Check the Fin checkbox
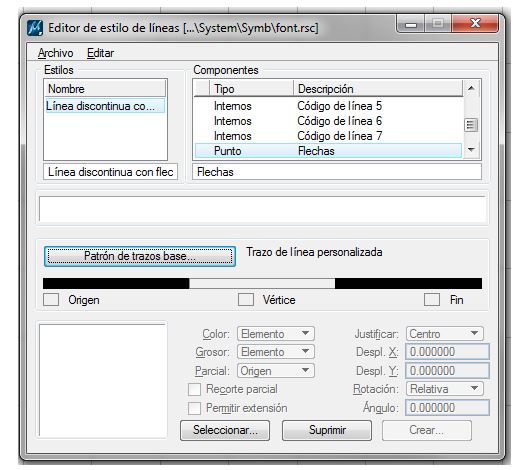Image resolution: width=515 pixels, height=470 pixels. (x=432, y=300)
